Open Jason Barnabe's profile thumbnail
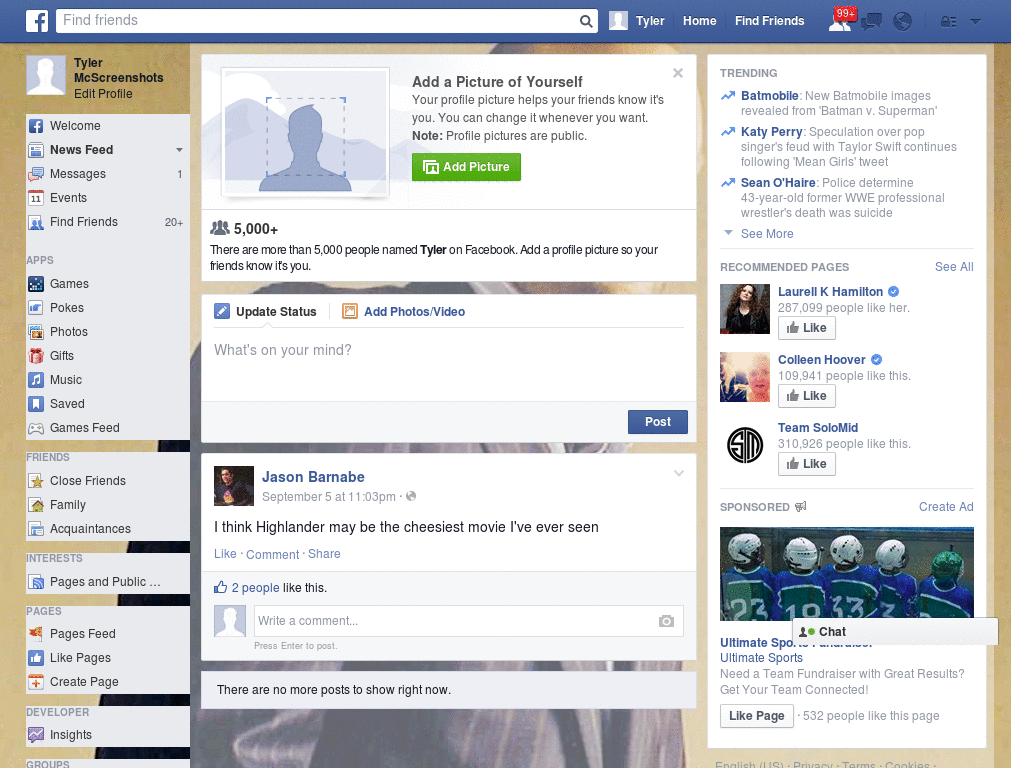Viewport: 1024px width, 768px height. pos(234,486)
